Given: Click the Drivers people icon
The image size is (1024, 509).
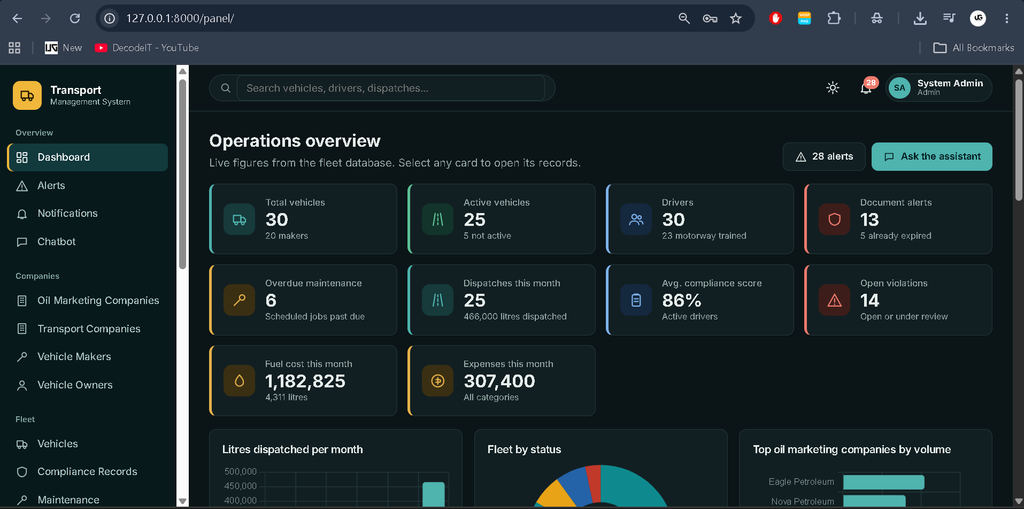Looking at the screenshot, I should pos(636,220).
